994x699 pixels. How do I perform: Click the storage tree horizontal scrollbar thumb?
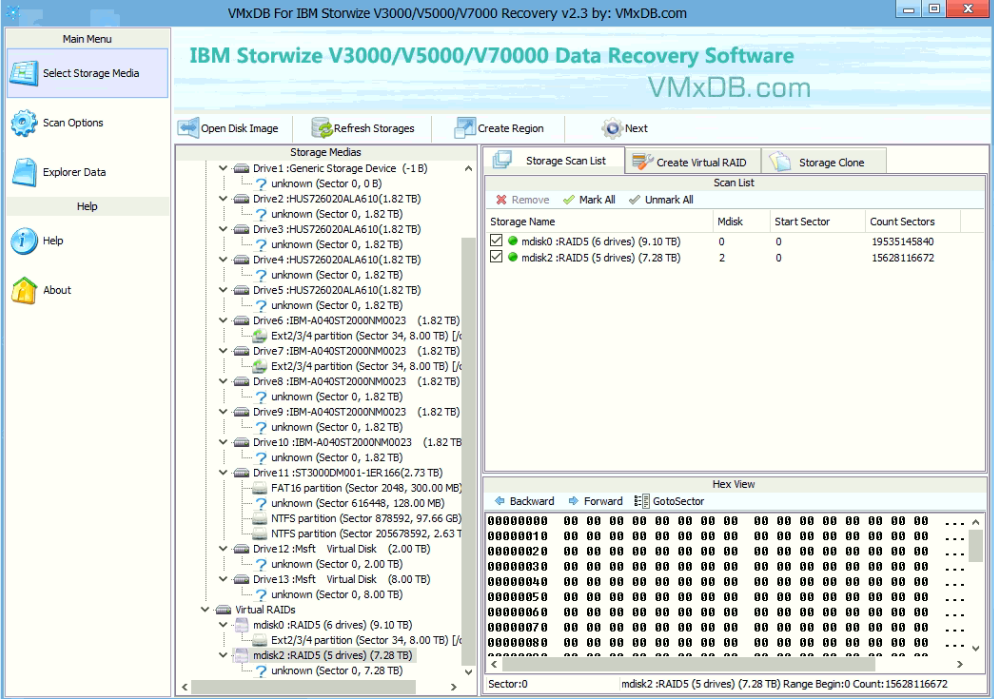(x=303, y=687)
